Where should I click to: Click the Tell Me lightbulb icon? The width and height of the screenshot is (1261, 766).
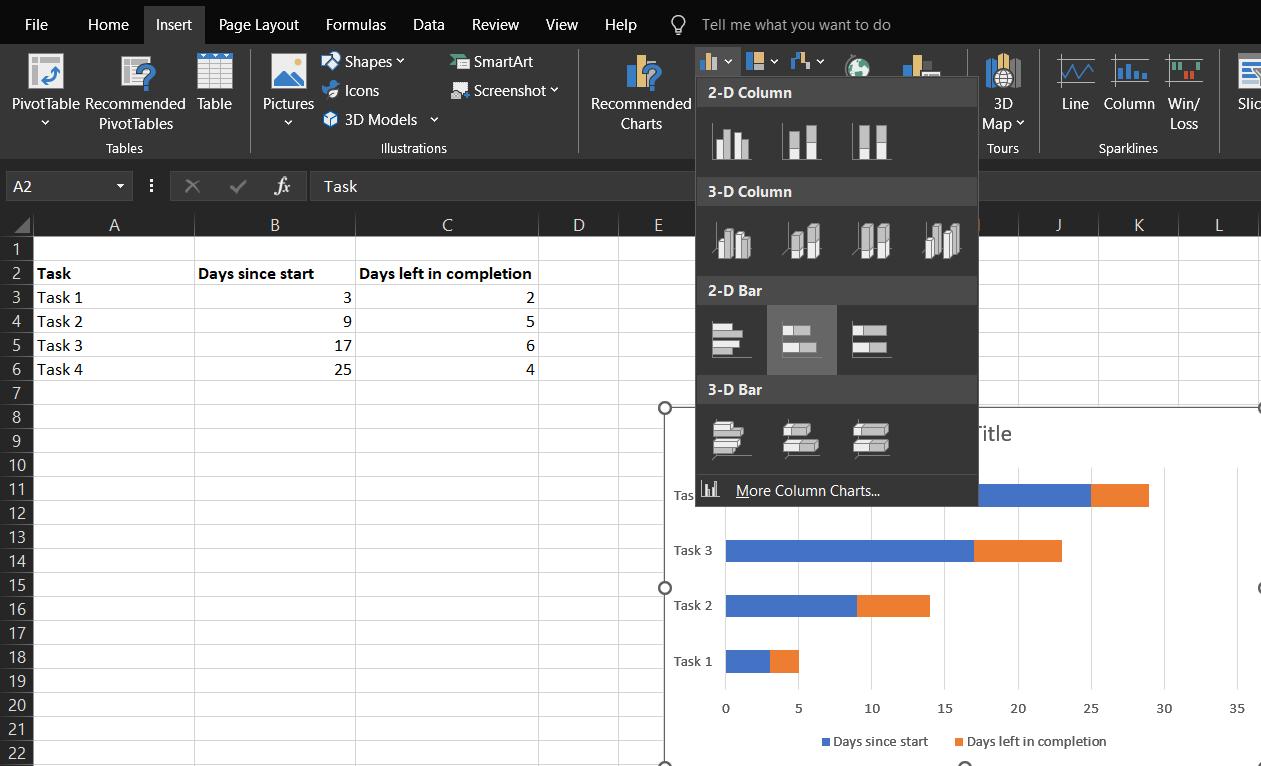678,25
